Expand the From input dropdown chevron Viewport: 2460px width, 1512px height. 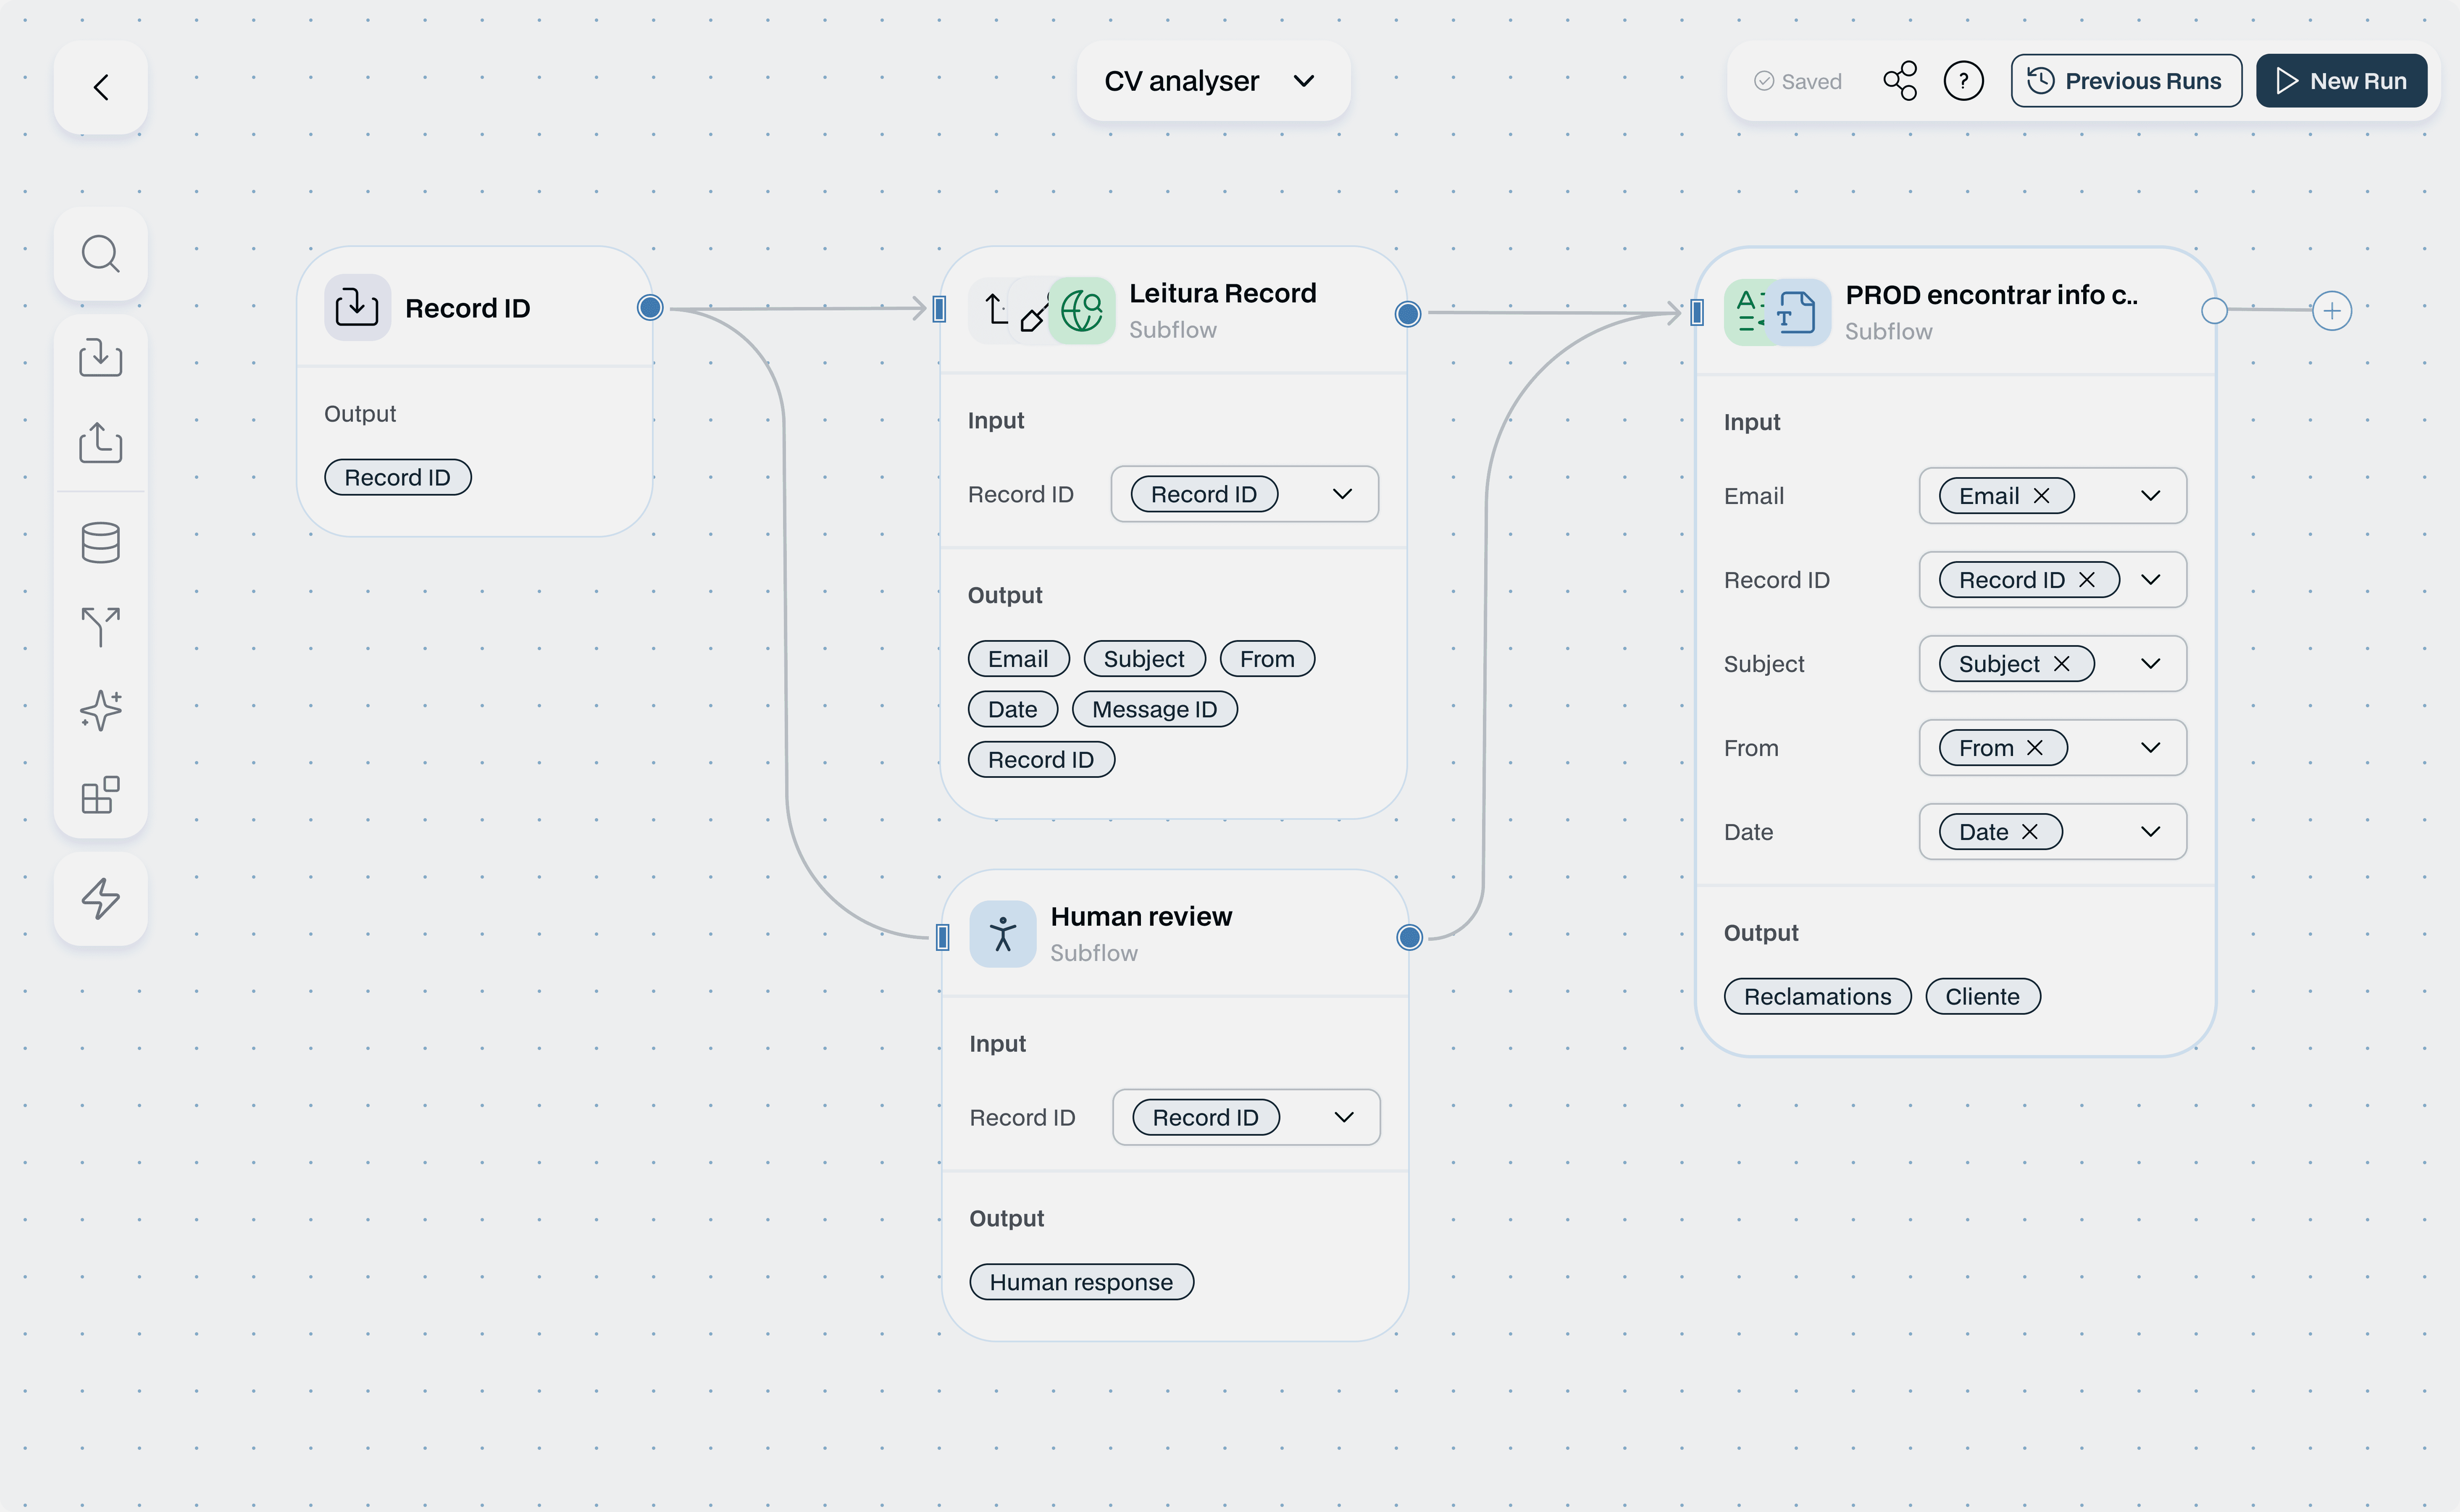coord(2151,748)
